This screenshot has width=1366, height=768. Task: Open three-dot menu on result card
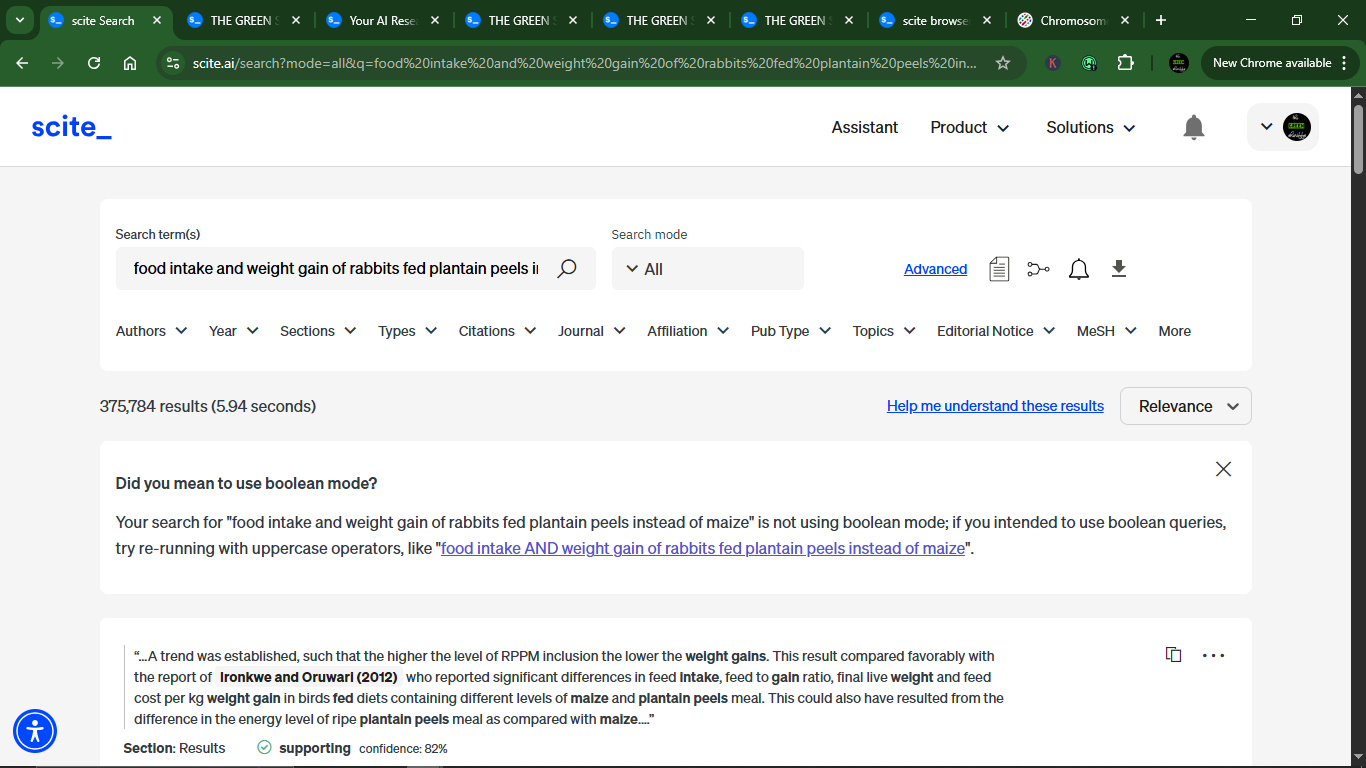coord(1213,656)
